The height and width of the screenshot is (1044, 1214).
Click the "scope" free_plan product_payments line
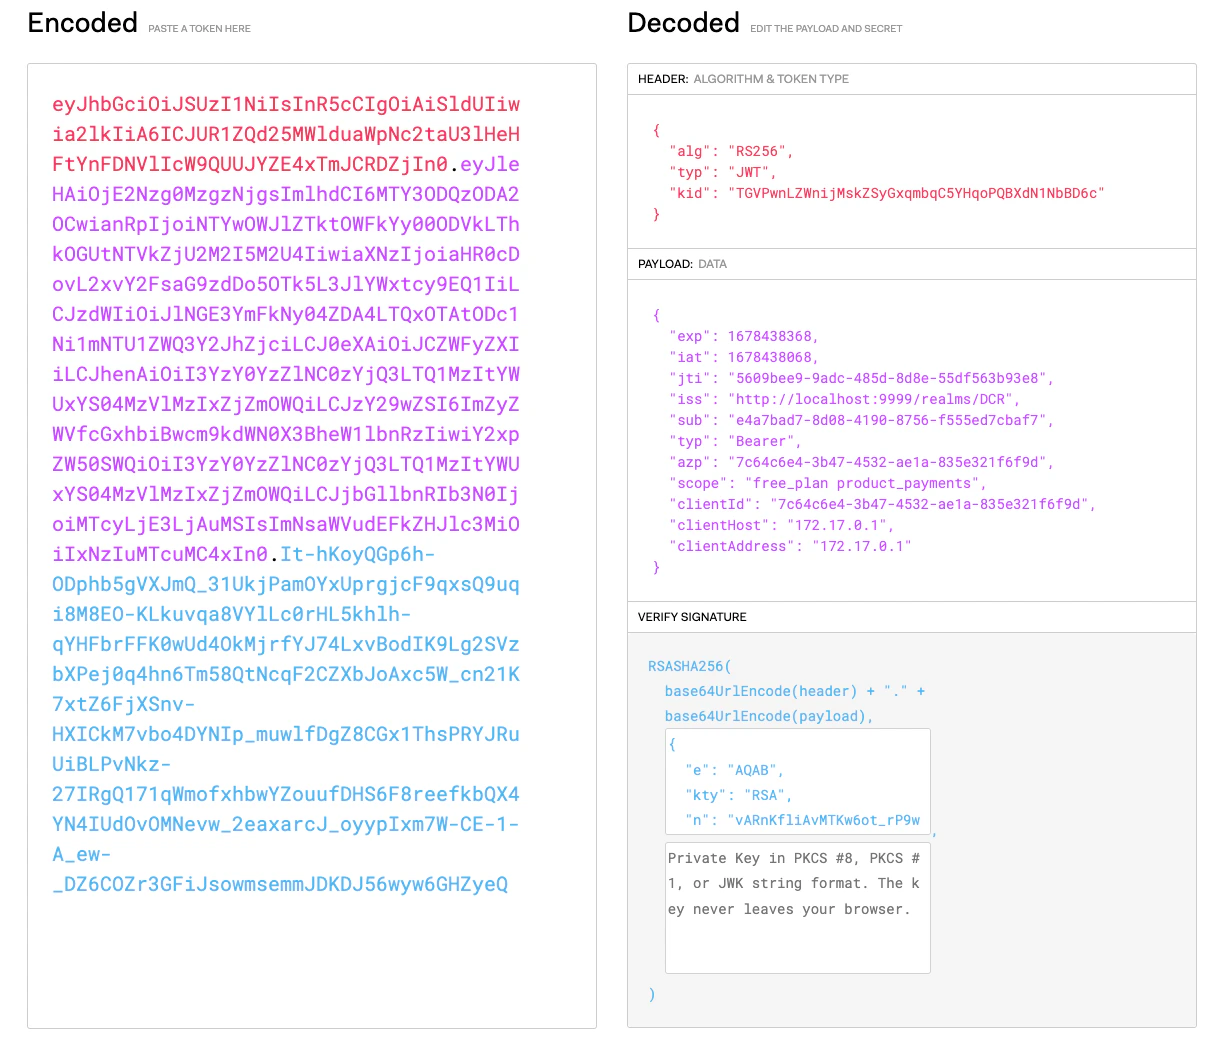tap(828, 483)
